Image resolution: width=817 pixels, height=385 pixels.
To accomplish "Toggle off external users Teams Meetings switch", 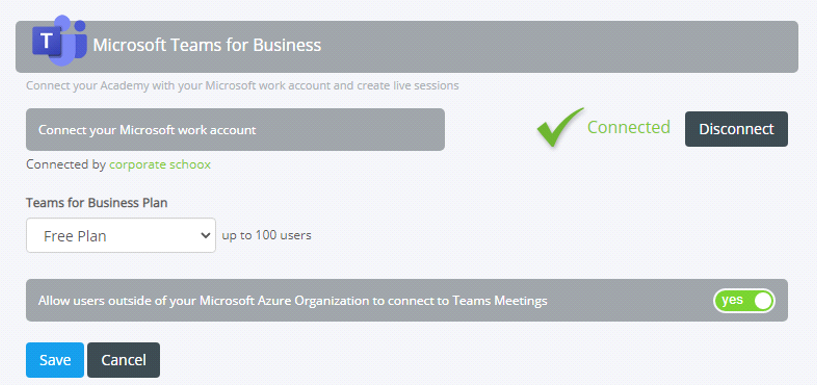I will 745,301.
